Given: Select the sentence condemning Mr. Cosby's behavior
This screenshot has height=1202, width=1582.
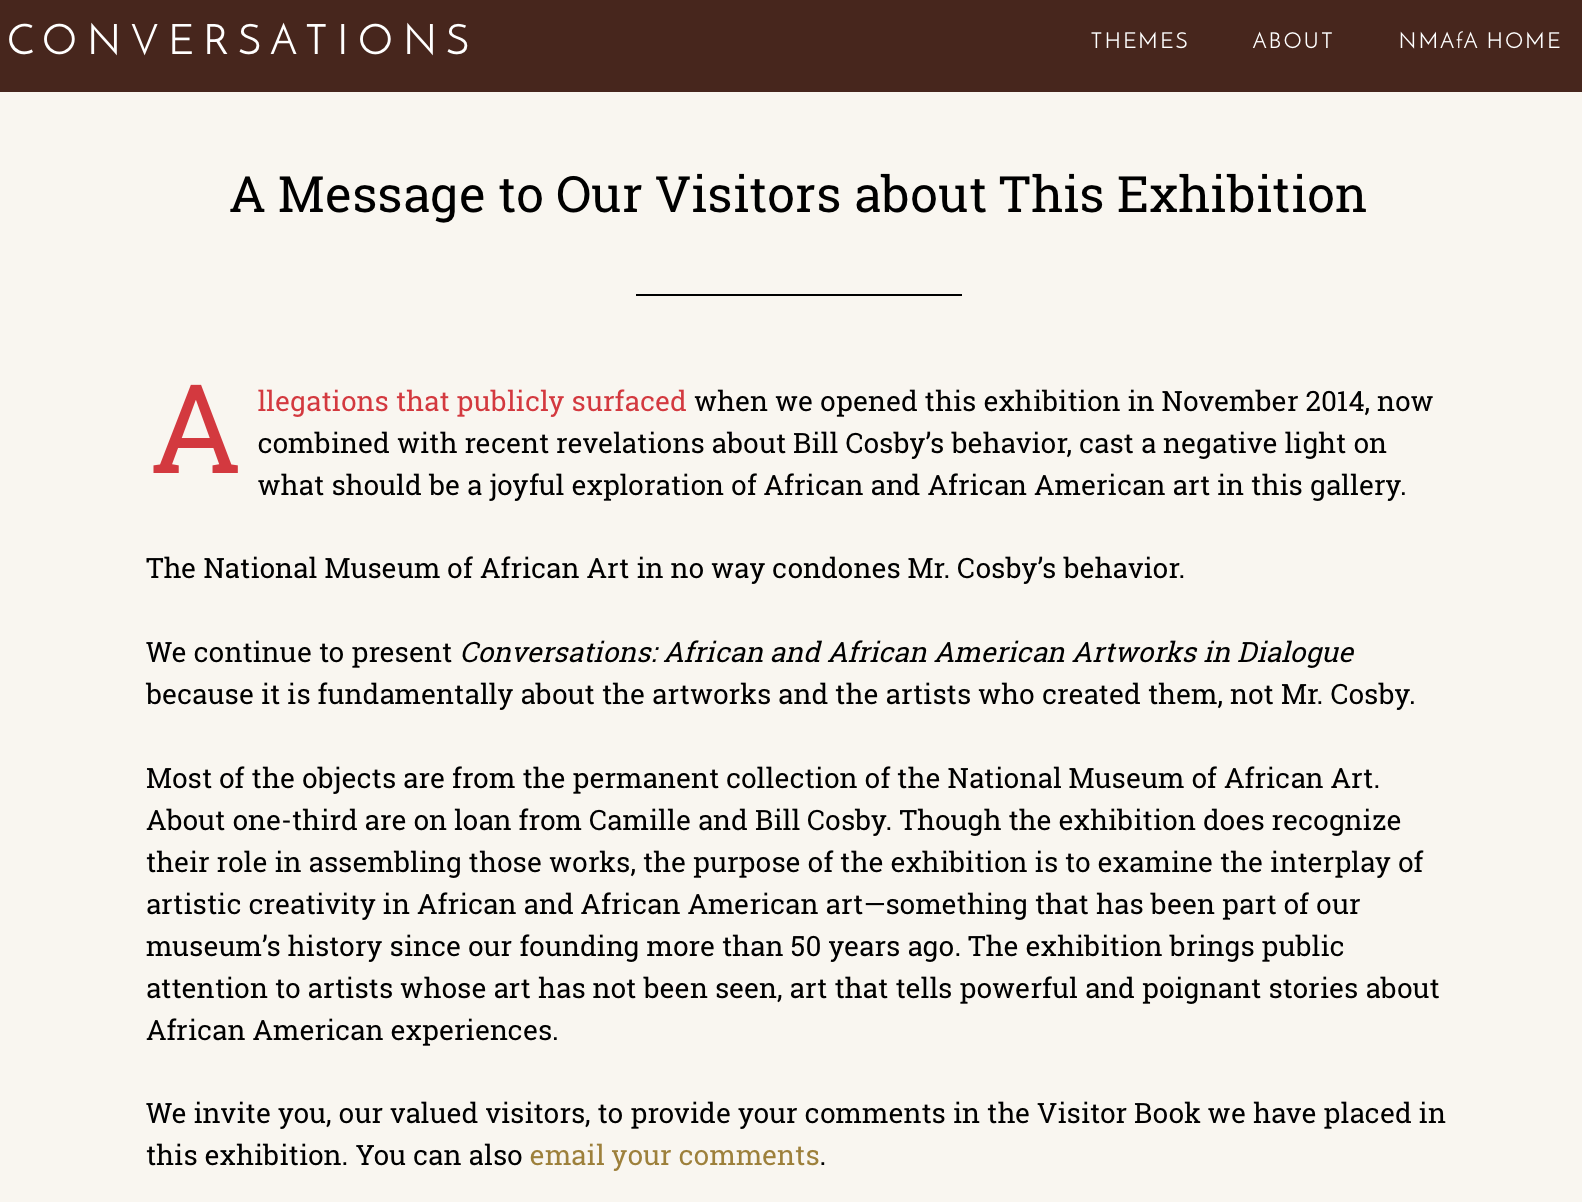Looking at the screenshot, I should coord(665,568).
